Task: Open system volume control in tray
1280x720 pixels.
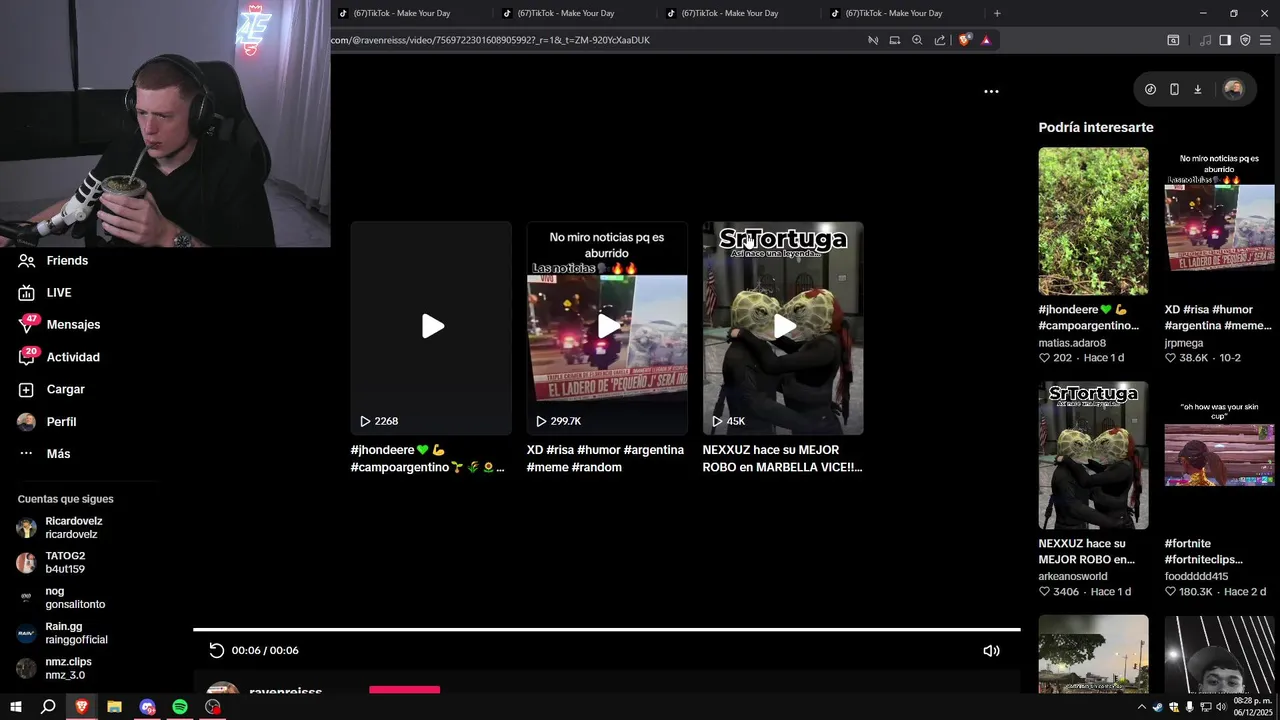Action: click(1221, 707)
